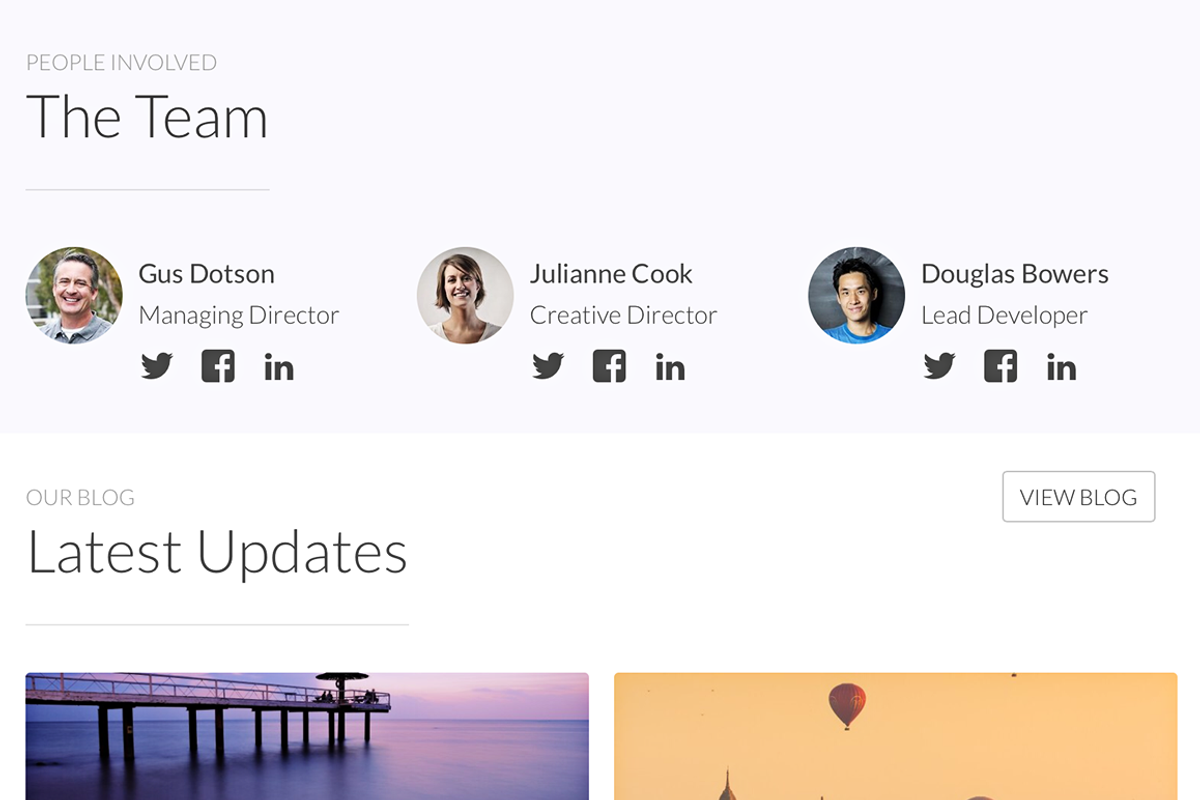Open the pier blog post image
Image resolution: width=1200 pixels, height=800 pixels.
pyautogui.click(x=305, y=735)
